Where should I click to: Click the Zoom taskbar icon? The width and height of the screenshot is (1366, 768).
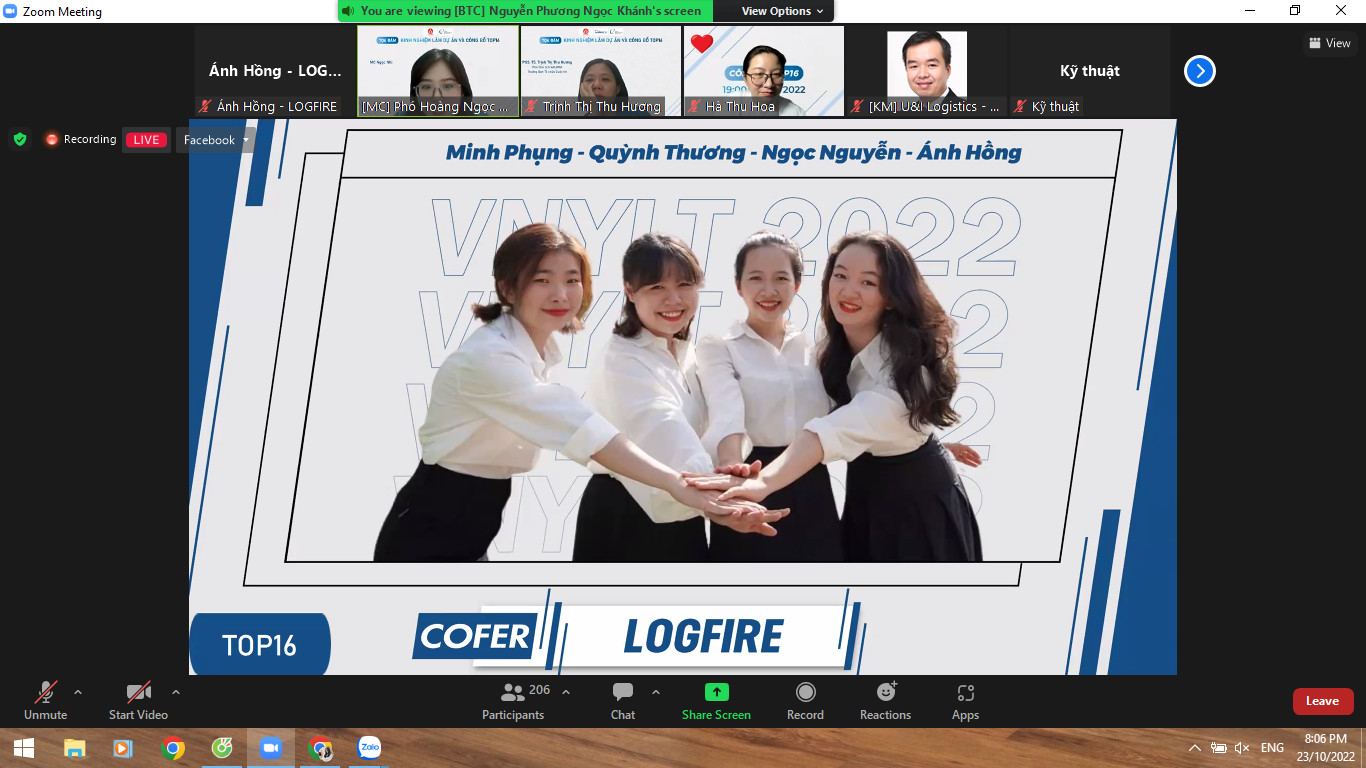(x=271, y=748)
